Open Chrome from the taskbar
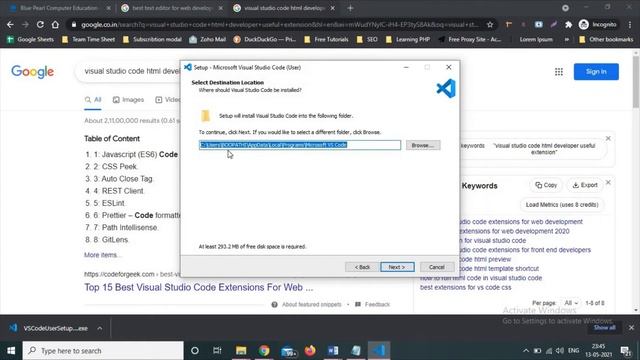The height and width of the screenshot is (360, 640). click(264, 351)
